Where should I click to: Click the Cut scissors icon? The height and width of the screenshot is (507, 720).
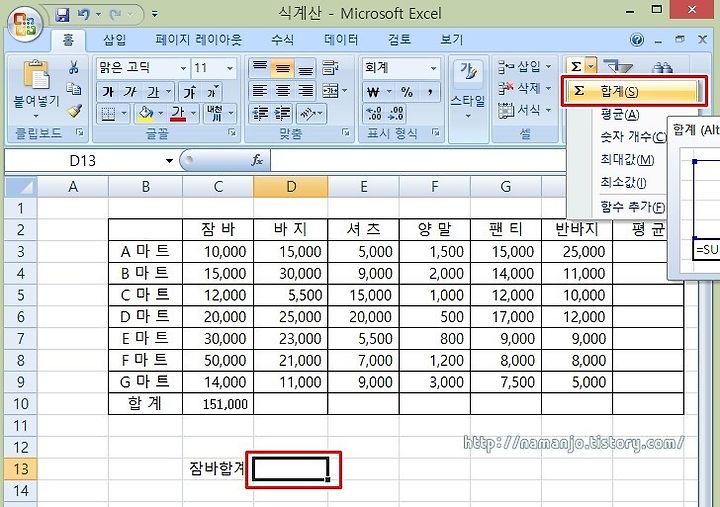pyautogui.click(x=73, y=68)
